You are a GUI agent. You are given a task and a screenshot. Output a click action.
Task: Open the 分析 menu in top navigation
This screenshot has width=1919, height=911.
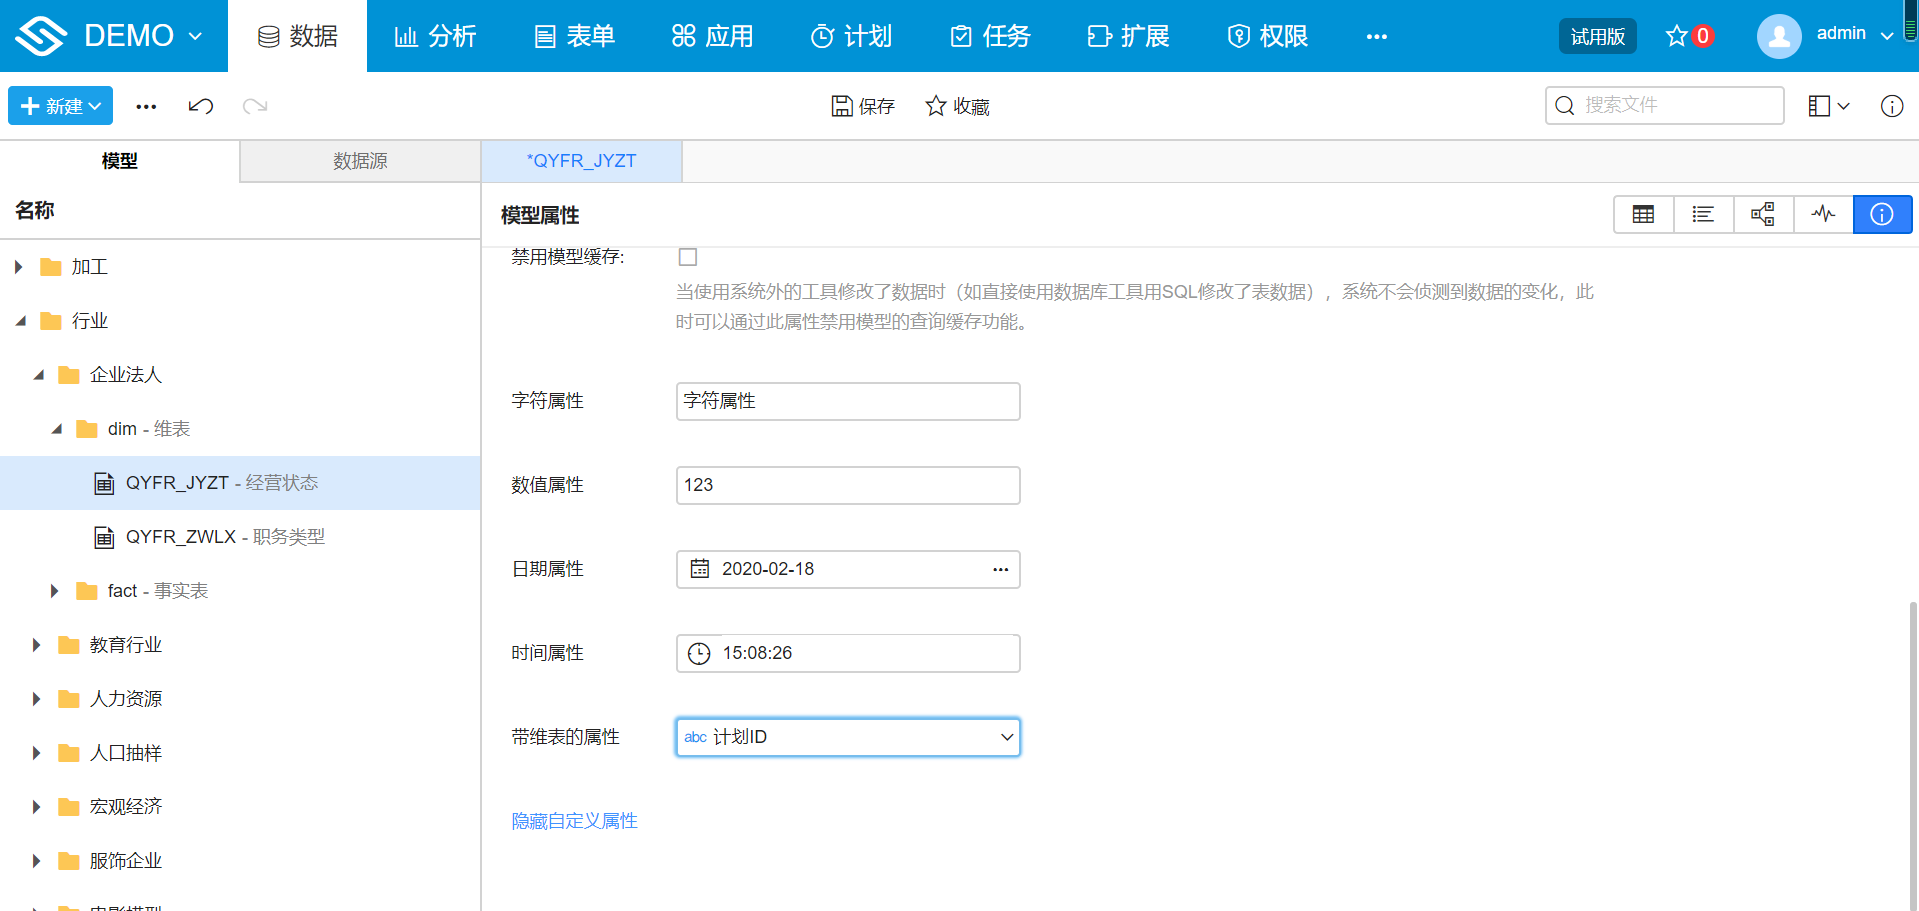(435, 35)
